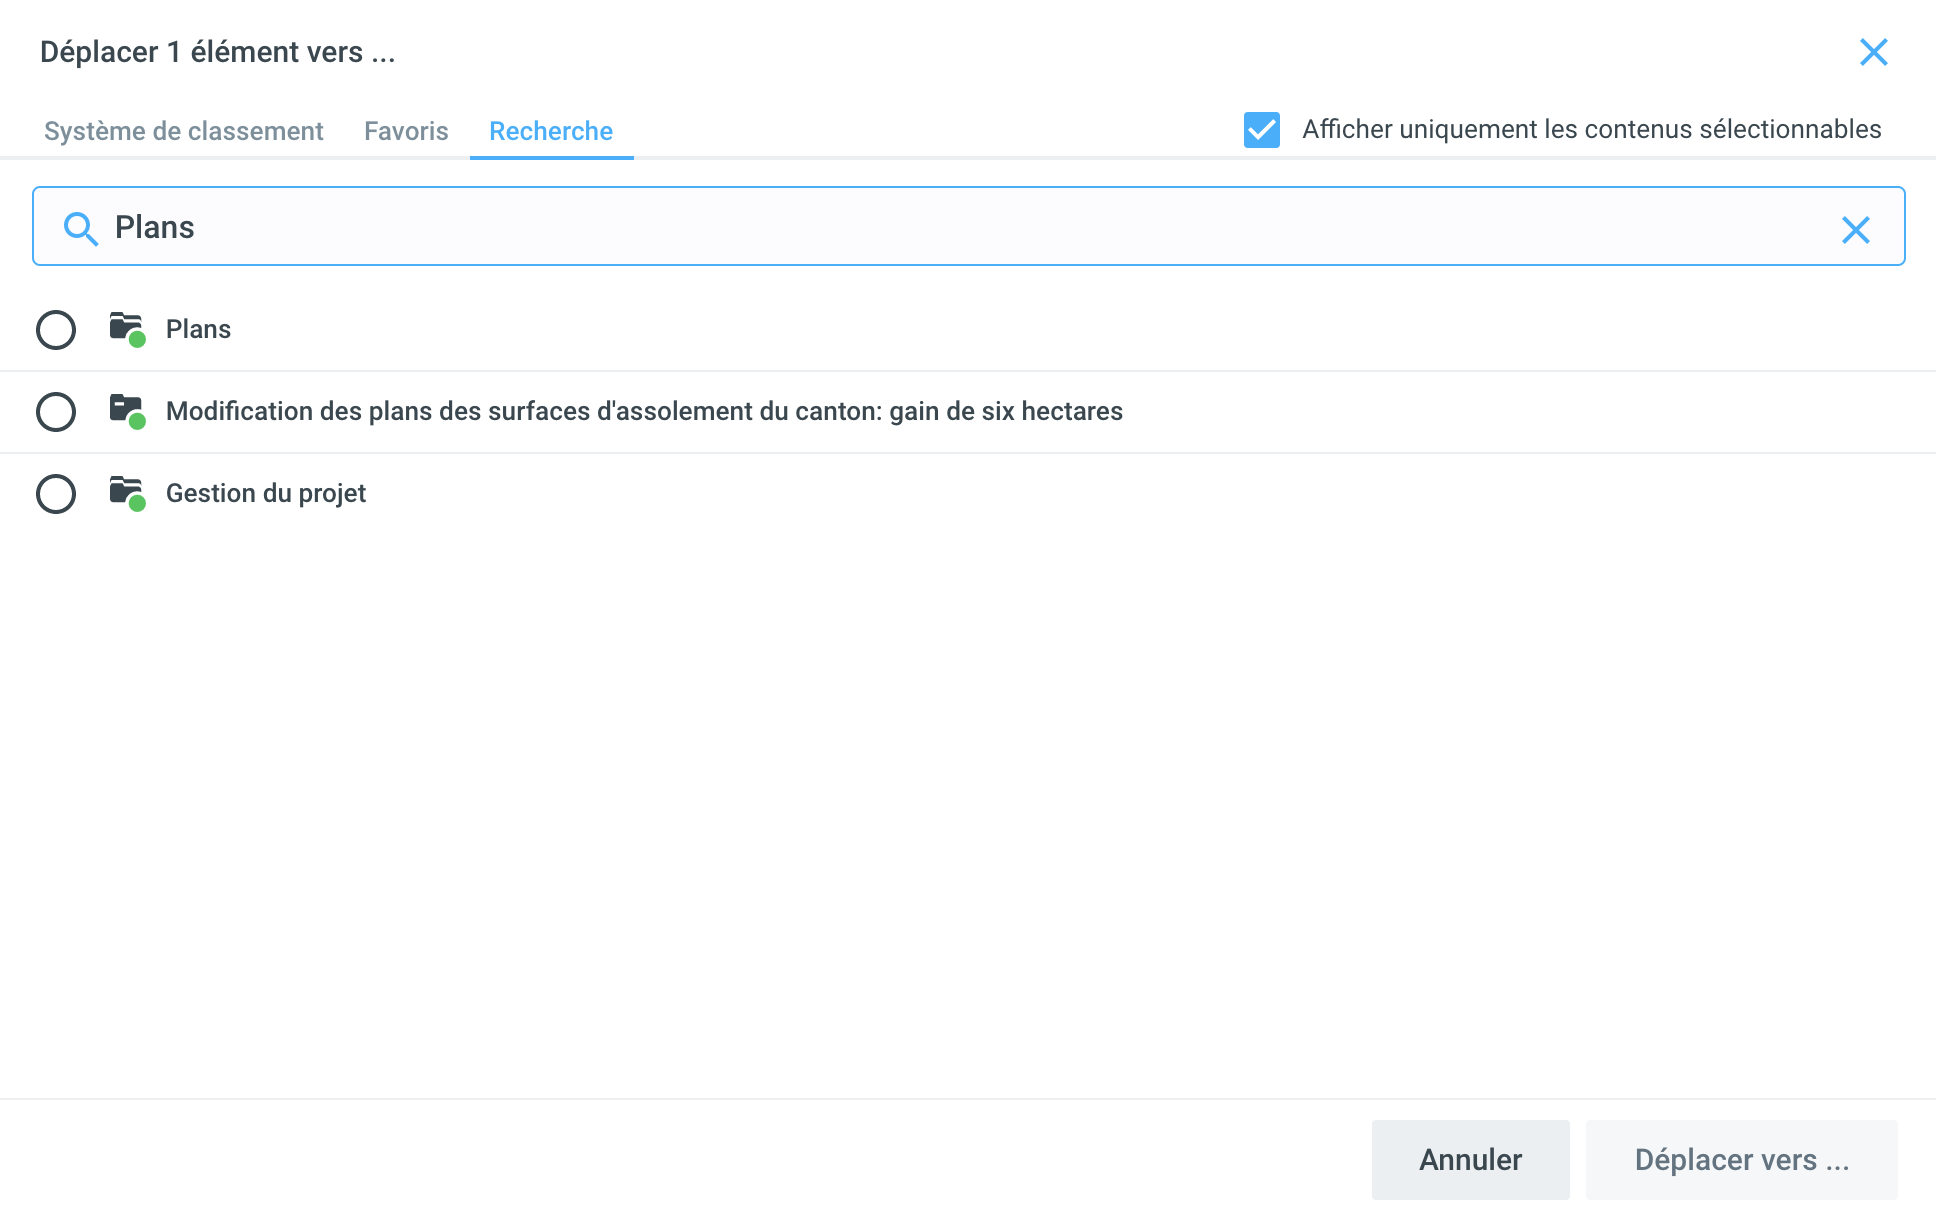The width and height of the screenshot is (1936, 1210).
Task: Click the Modification des plans result text
Action: pyautogui.click(x=644, y=411)
